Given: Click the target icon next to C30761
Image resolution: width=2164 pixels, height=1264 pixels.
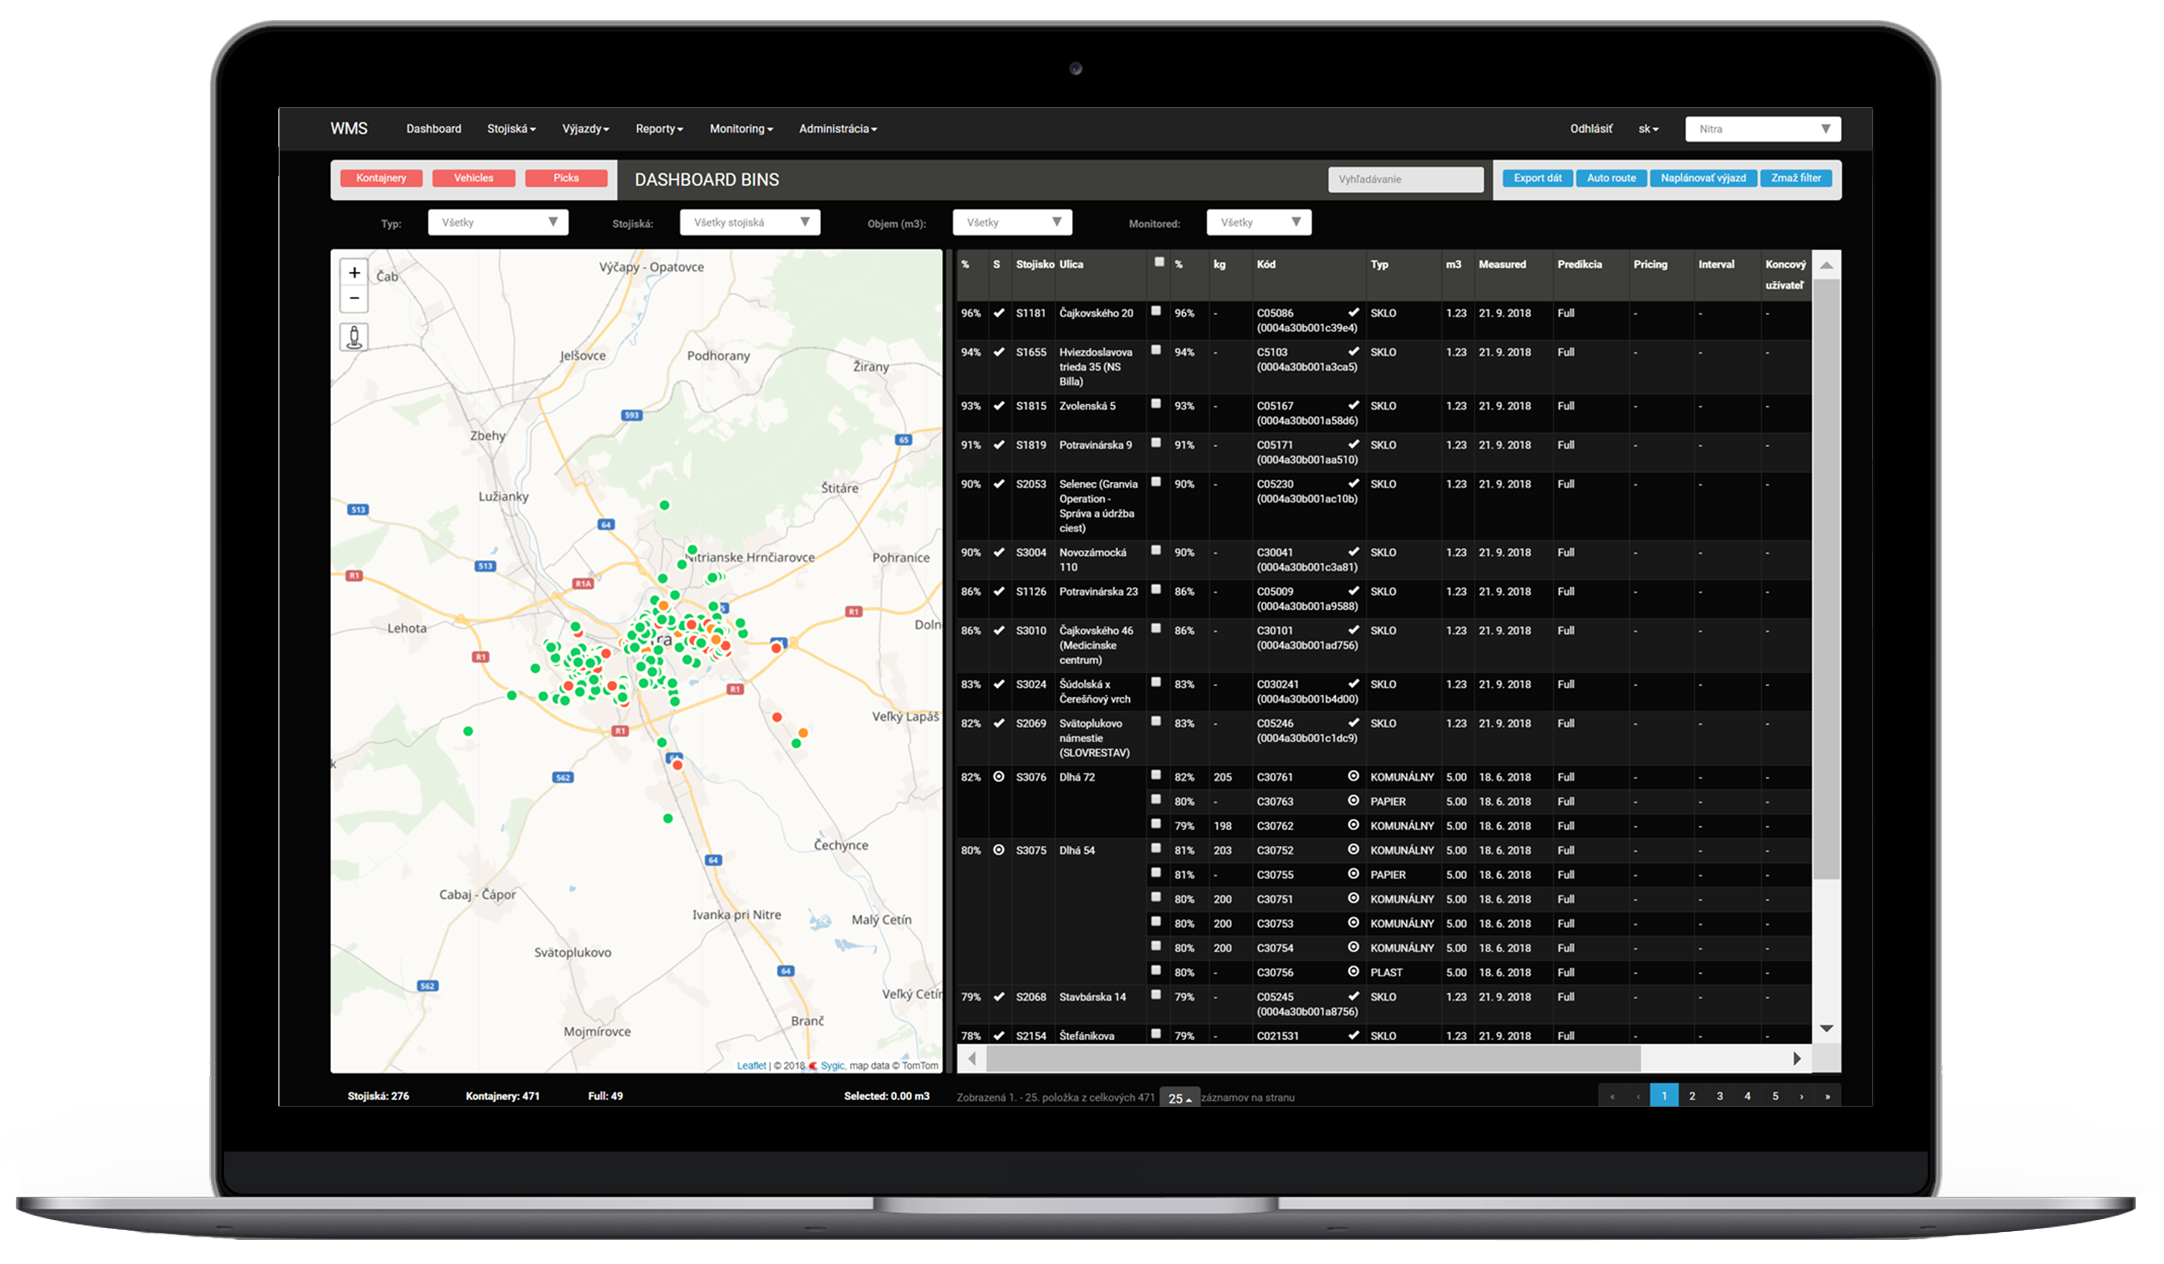Looking at the screenshot, I should click(1353, 776).
